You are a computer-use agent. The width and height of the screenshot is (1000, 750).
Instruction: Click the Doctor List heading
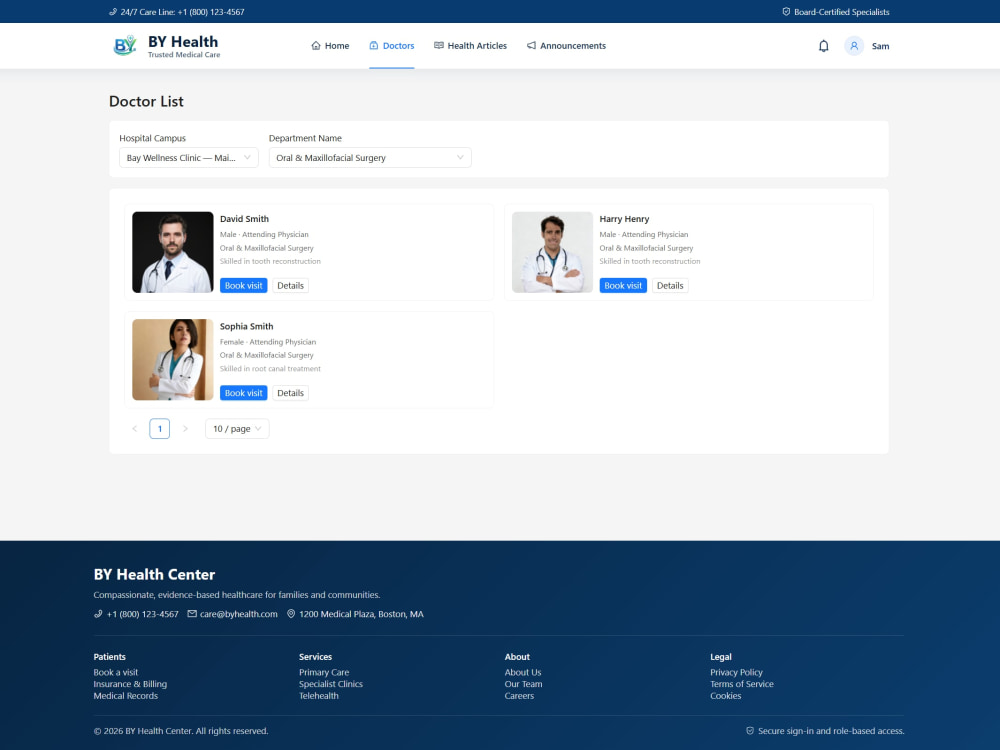146,101
